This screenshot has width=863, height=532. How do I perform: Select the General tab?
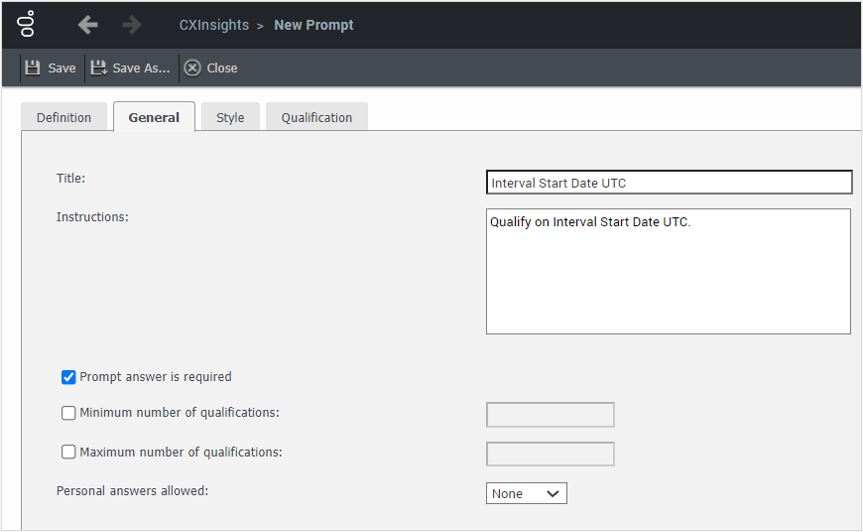(154, 118)
